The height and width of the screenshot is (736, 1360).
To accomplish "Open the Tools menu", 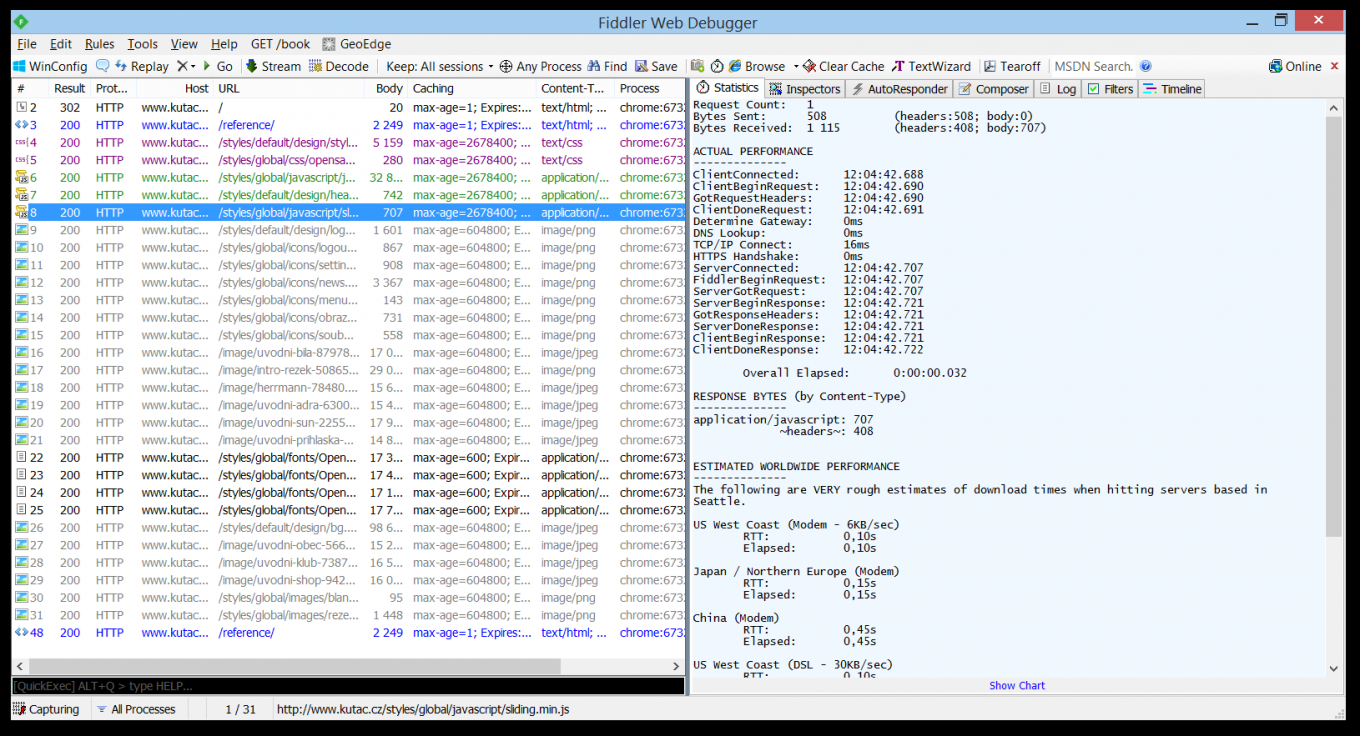I will point(143,44).
